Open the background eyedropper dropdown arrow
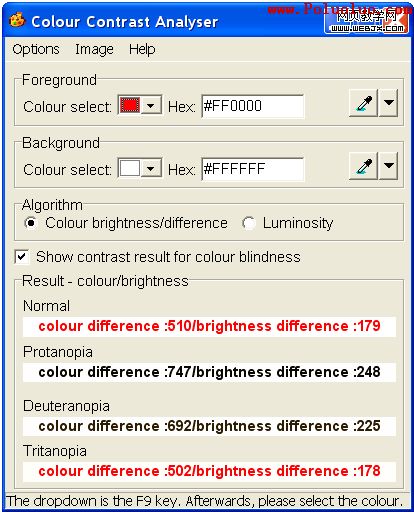Viewport: 414px width, 512px height. [x=388, y=166]
